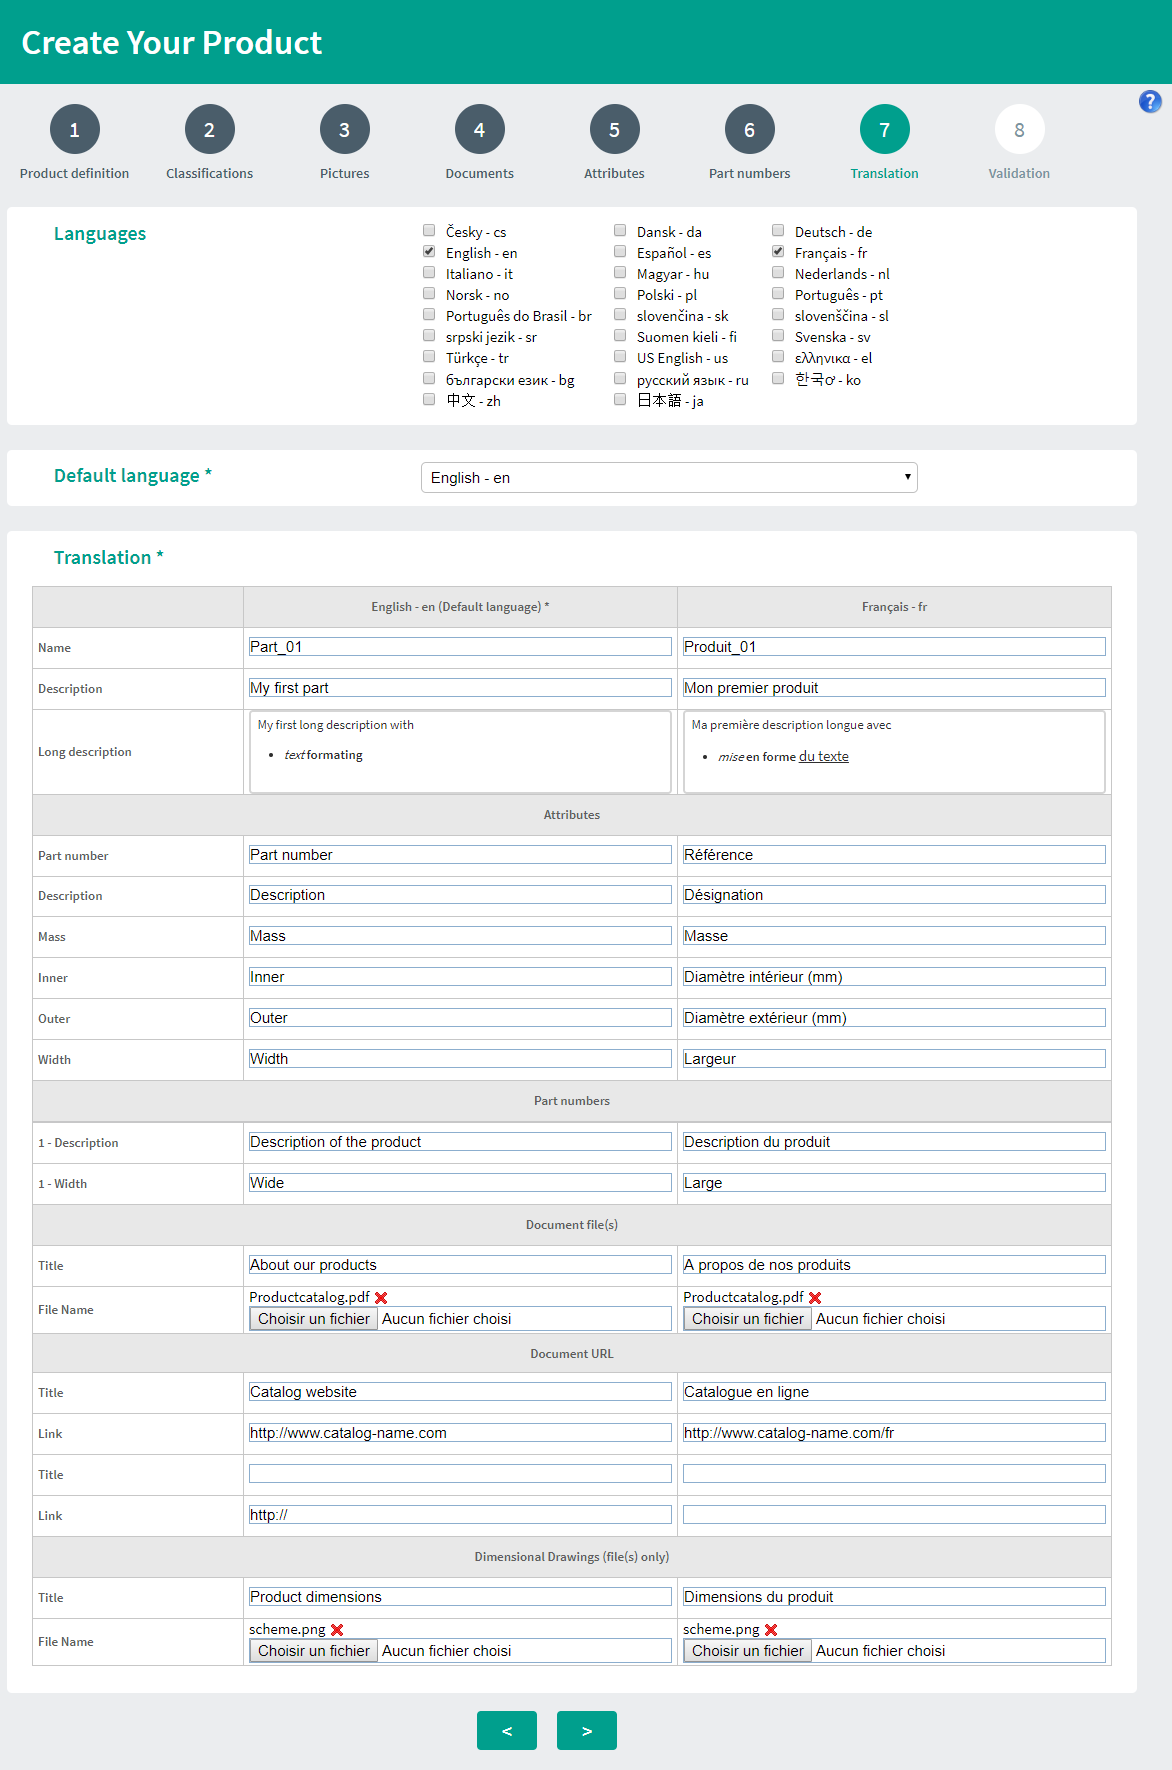Viewport: 1172px width, 1770px height.
Task: Go to step 8 Validation
Action: click(x=1019, y=130)
